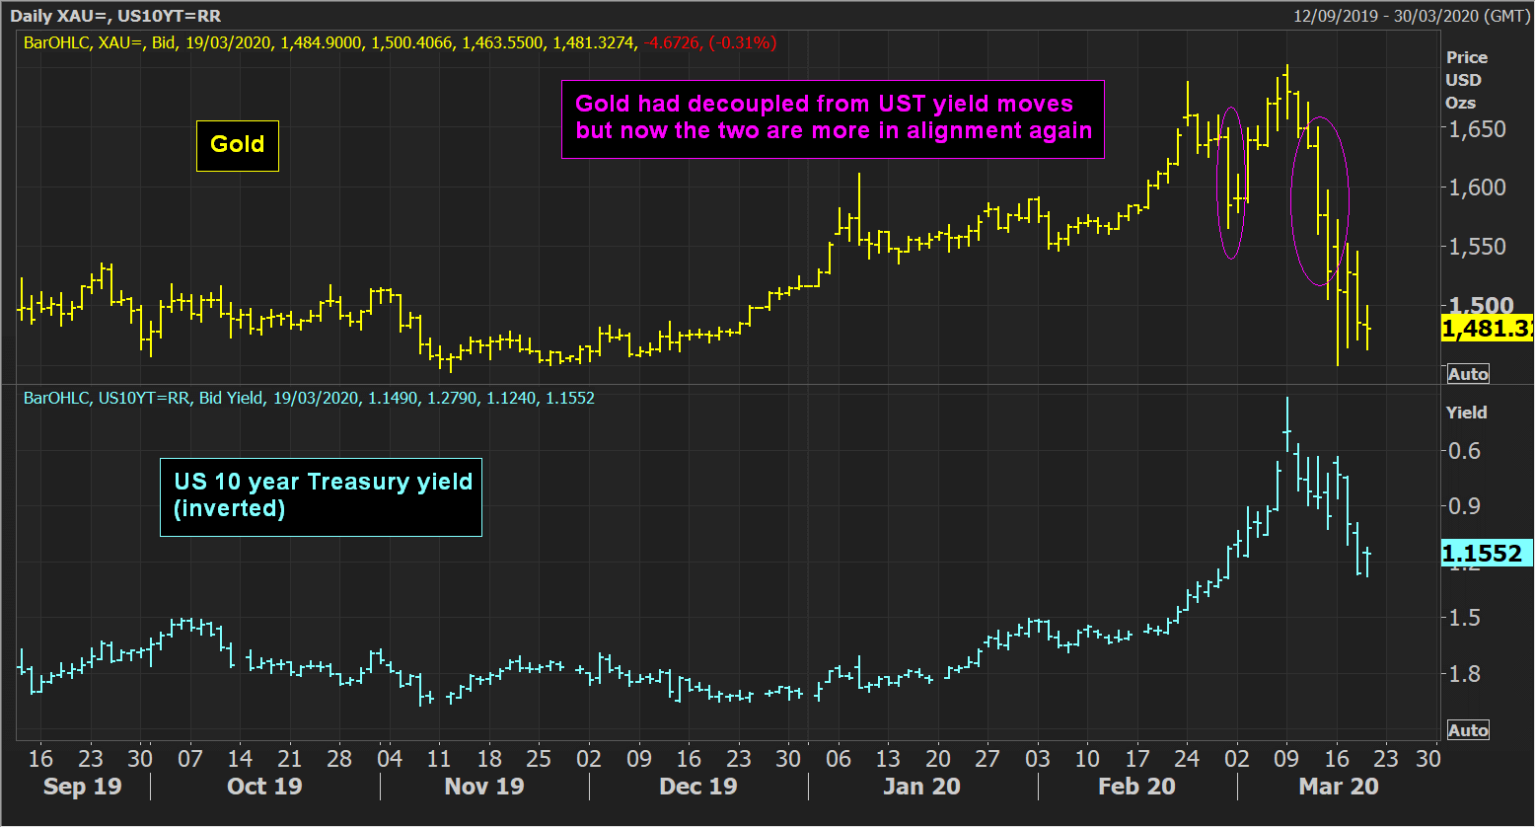This screenshot has height=828, width=1536.
Task: Click the BarOHLC US10YT=RR Bid Yield legend
Action: tap(309, 398)
